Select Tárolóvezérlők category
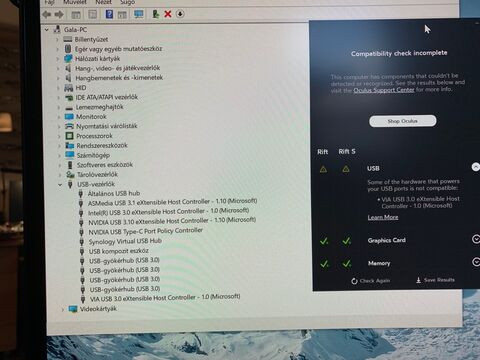This screenshot has height=360, width=480. [x=97, y=174]
